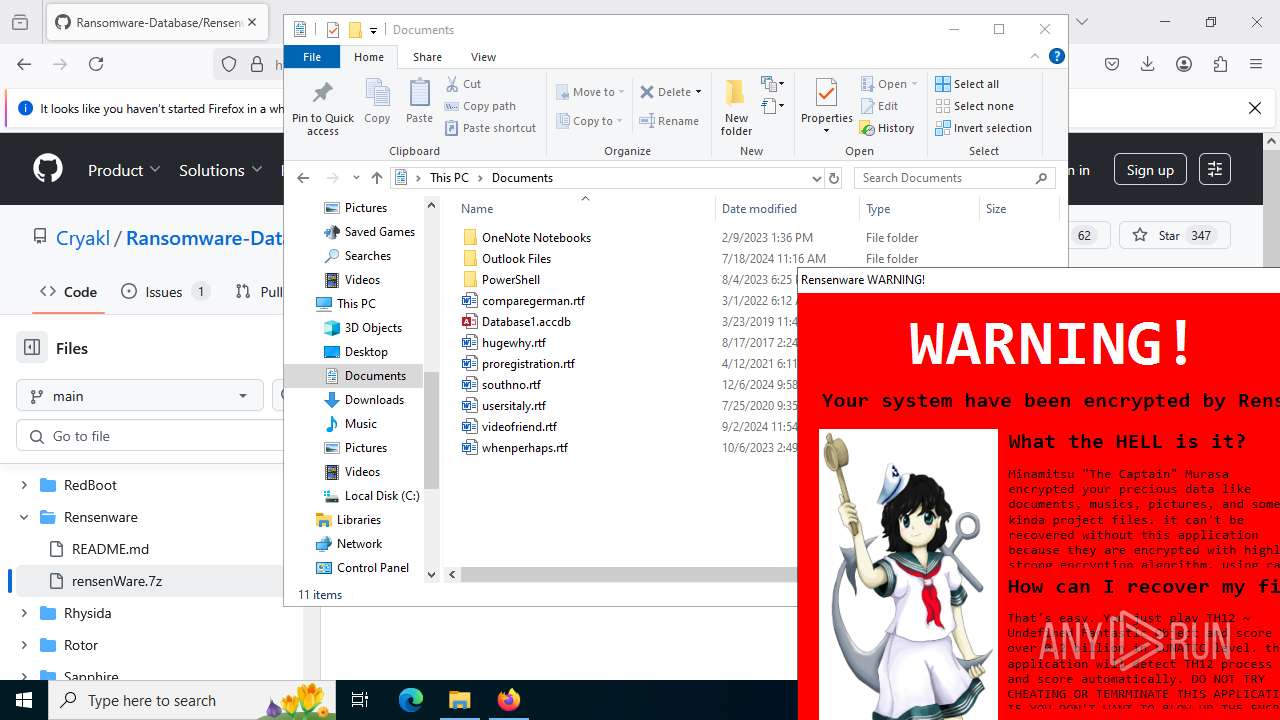Image resolution: width=1280 pixels, height=720 pixels.
Task: Open main branch selector dropdown
Action: [x=140, y=396]
